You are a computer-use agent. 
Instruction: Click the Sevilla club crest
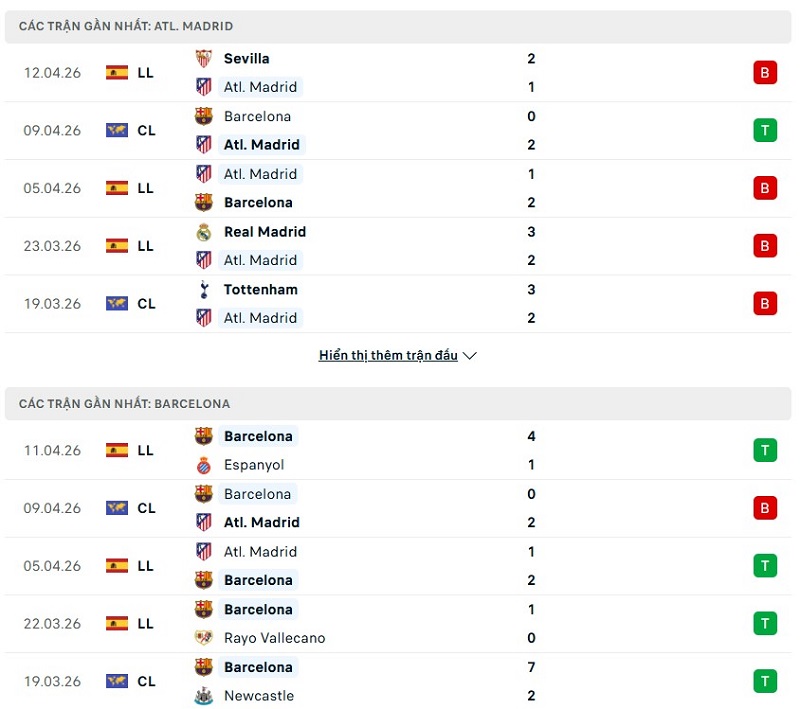203,58
